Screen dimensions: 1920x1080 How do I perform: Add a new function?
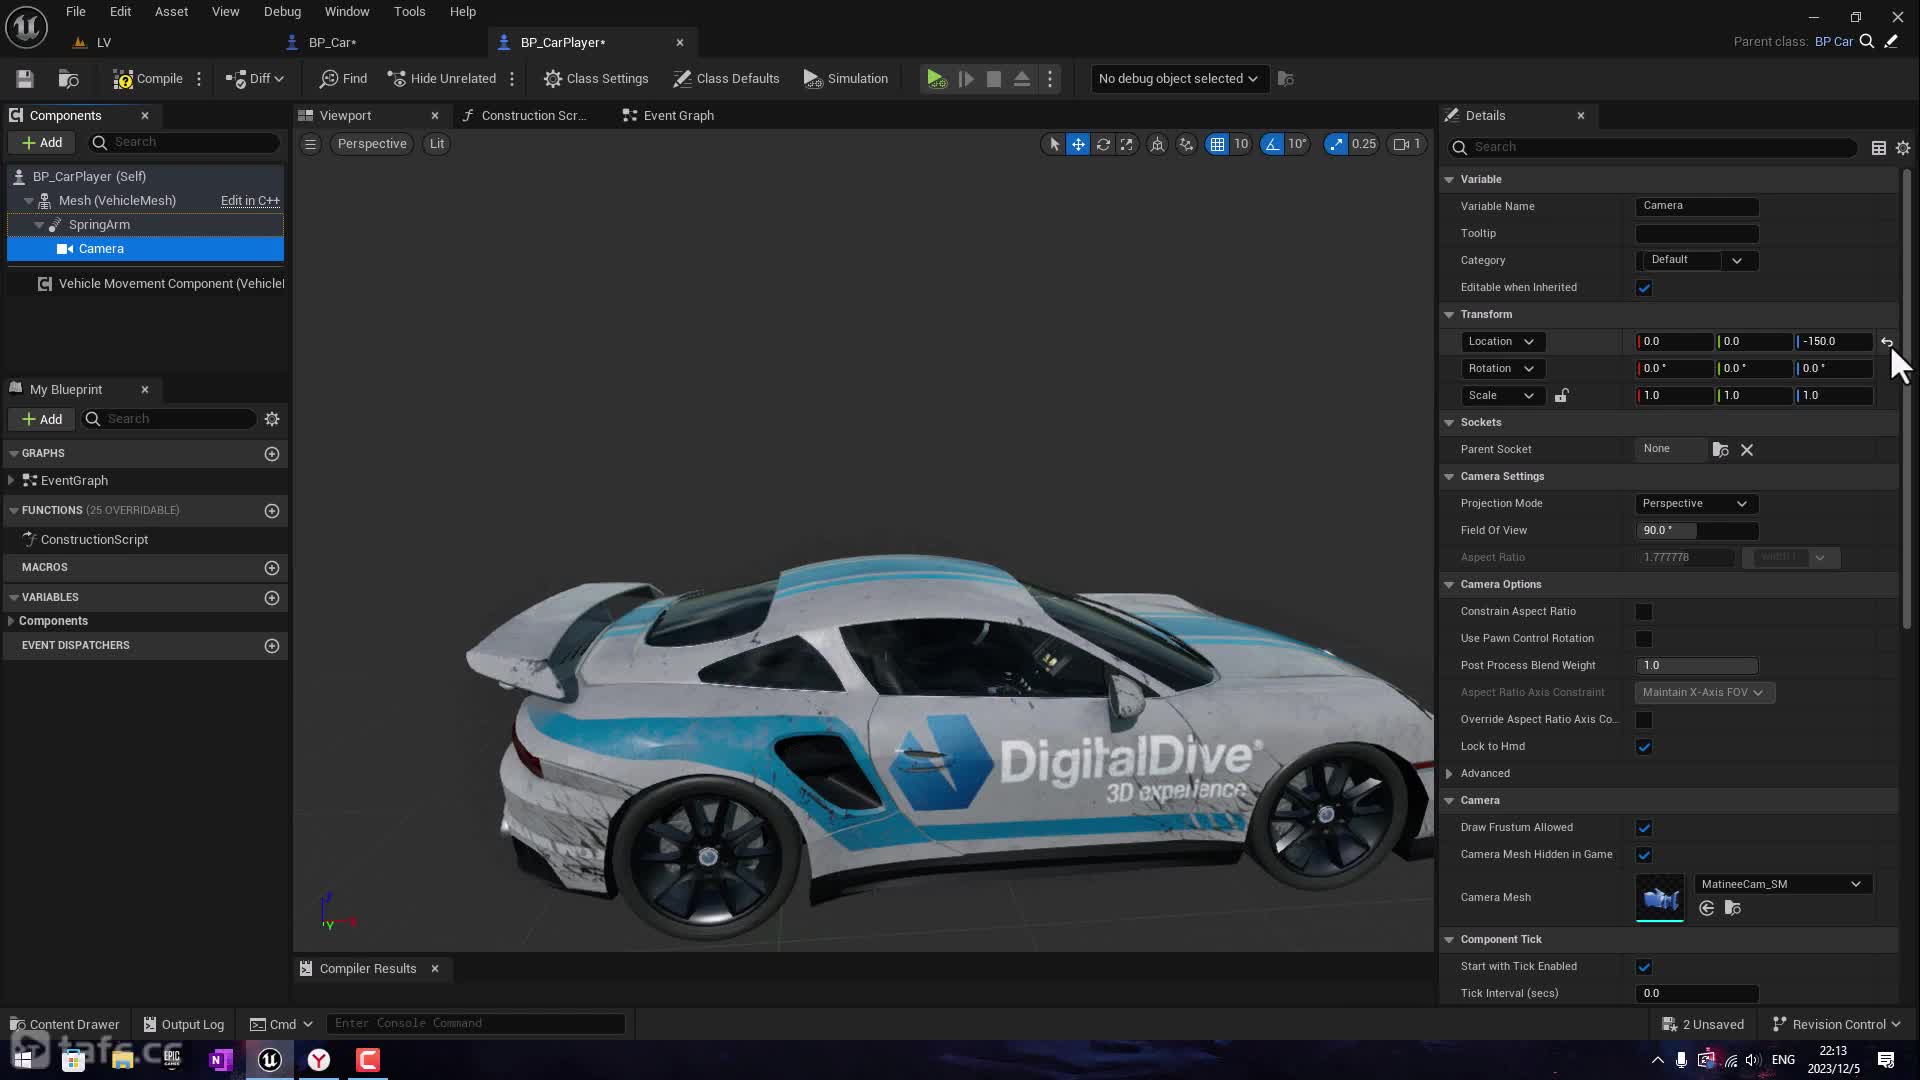pos(272,511)
